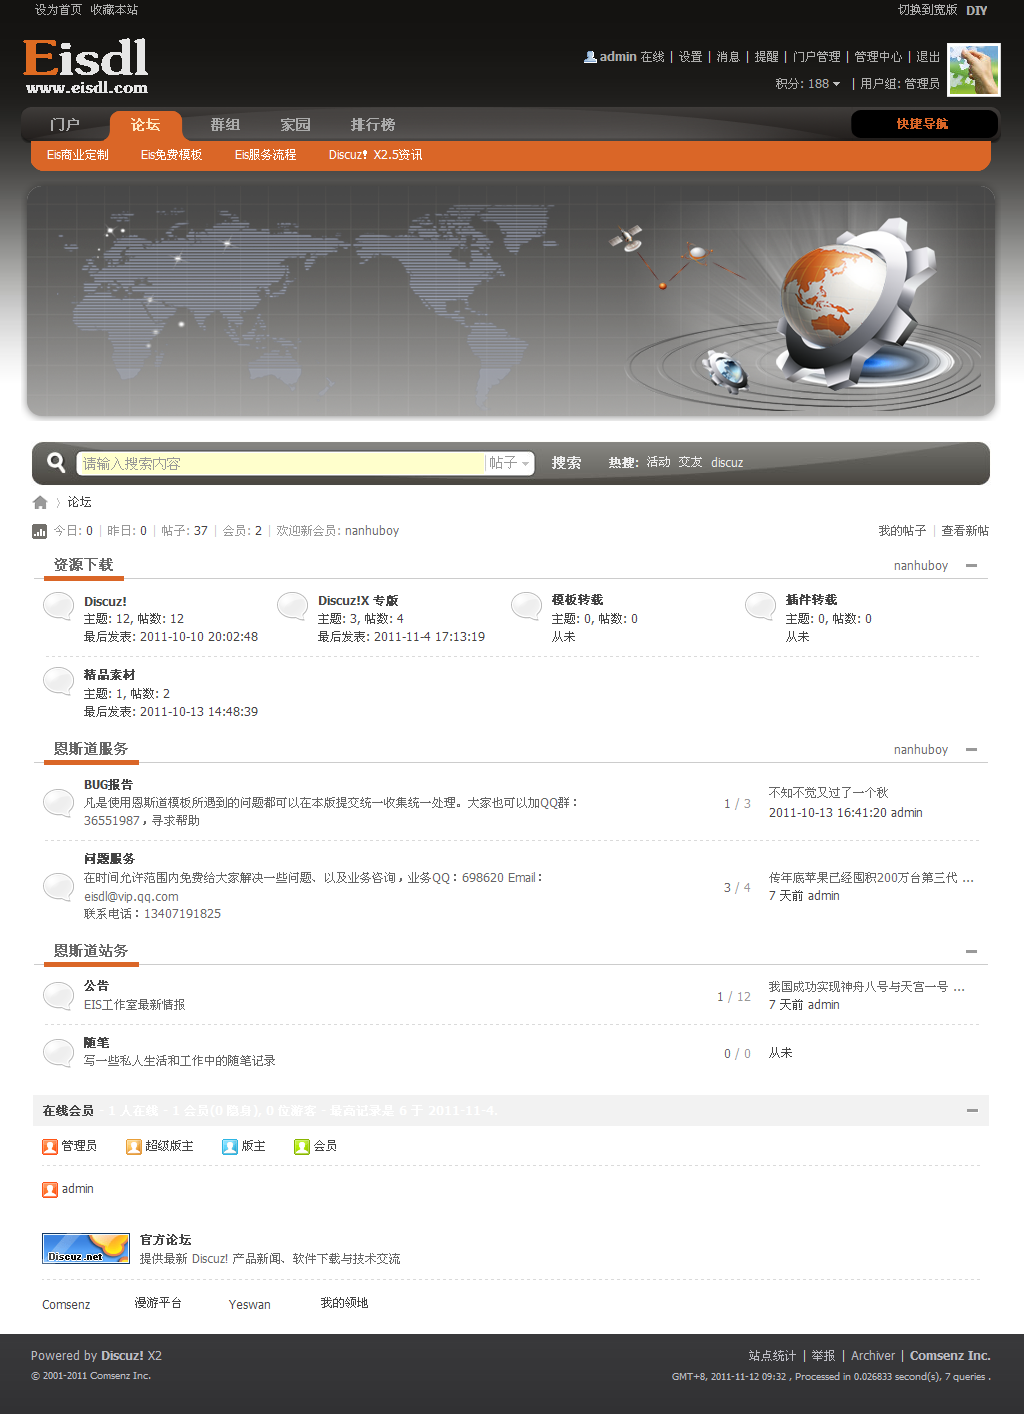Open the 帖子 search type dropdown
This screenshot has height=1416, width=1024.
[x=509, y=463]
